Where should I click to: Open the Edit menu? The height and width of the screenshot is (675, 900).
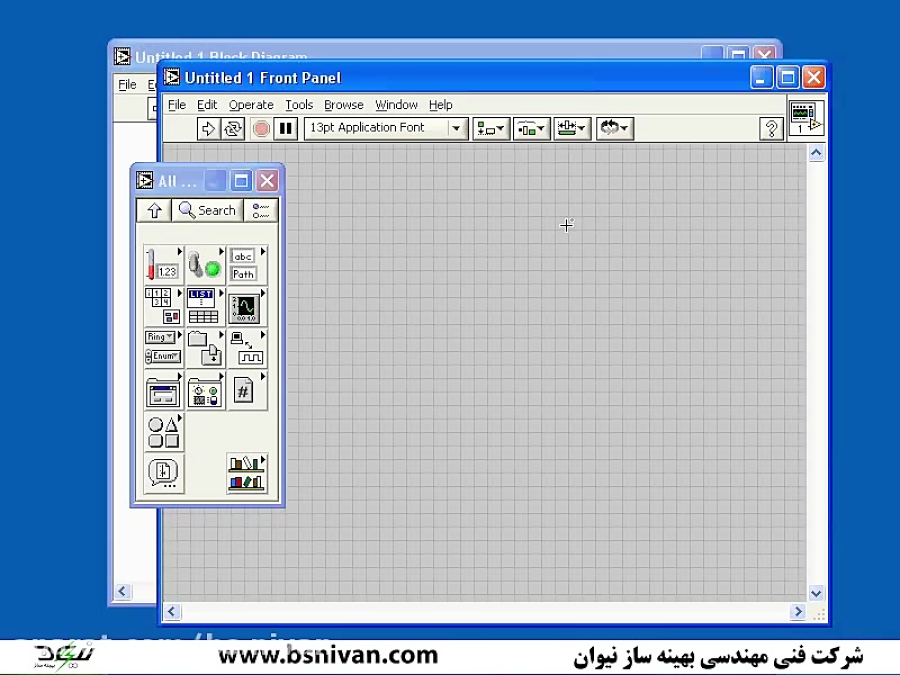coord(207,105)
